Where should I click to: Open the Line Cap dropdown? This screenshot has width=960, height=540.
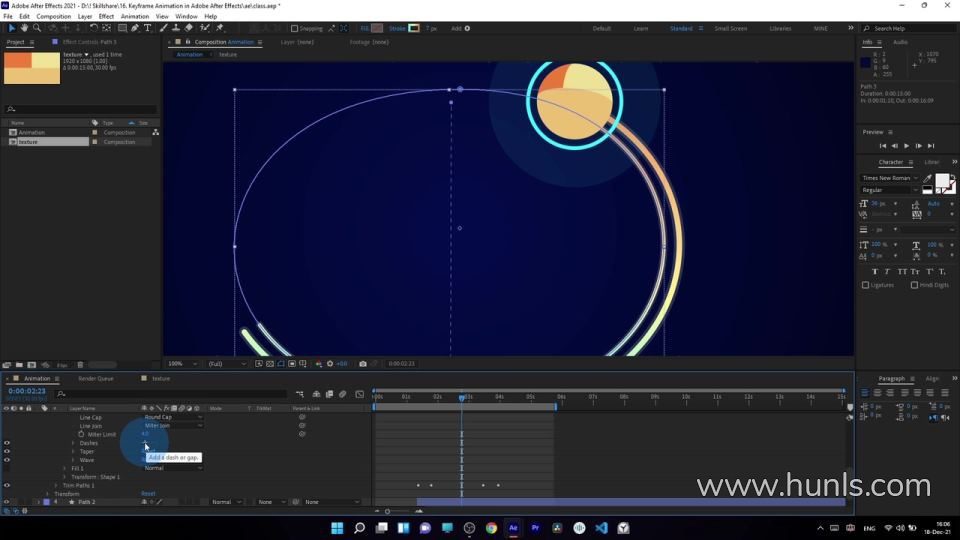pyautogui.click(x=172, y=417)
